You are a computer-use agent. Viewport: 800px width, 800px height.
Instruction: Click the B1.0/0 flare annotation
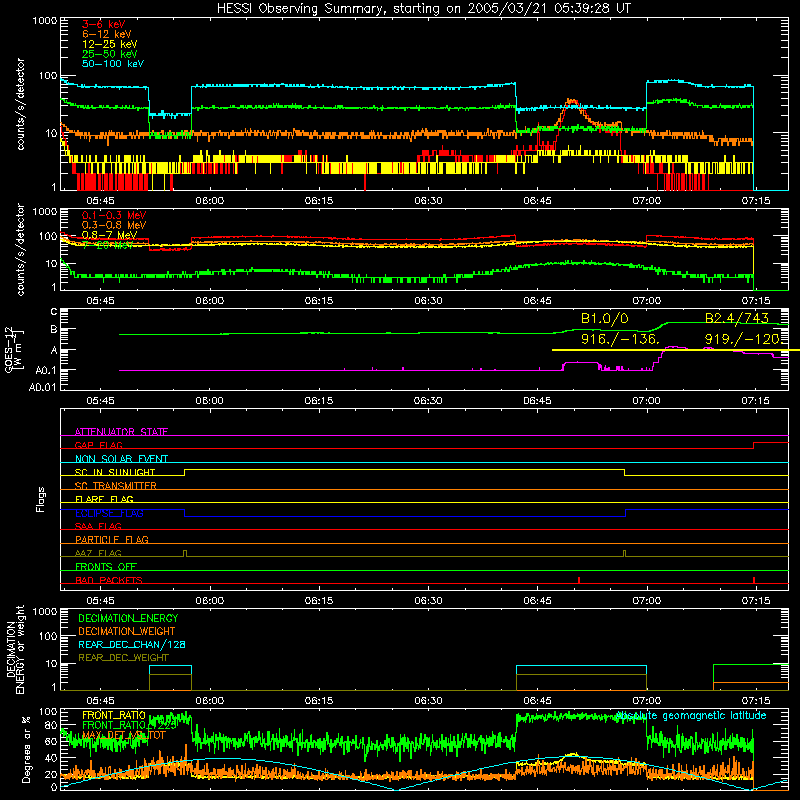[605, 318]
